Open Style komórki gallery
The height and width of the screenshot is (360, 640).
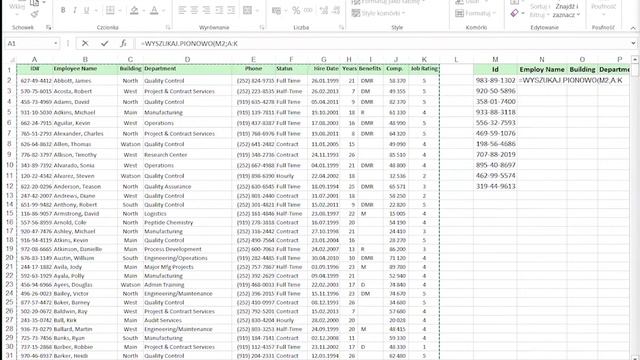(378, 13)
